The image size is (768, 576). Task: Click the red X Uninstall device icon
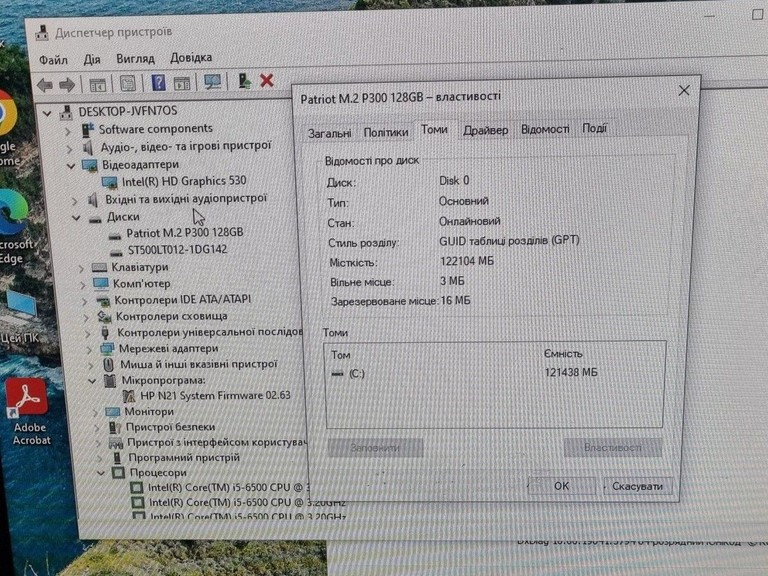pyautogui.click(x=267, y=80)
